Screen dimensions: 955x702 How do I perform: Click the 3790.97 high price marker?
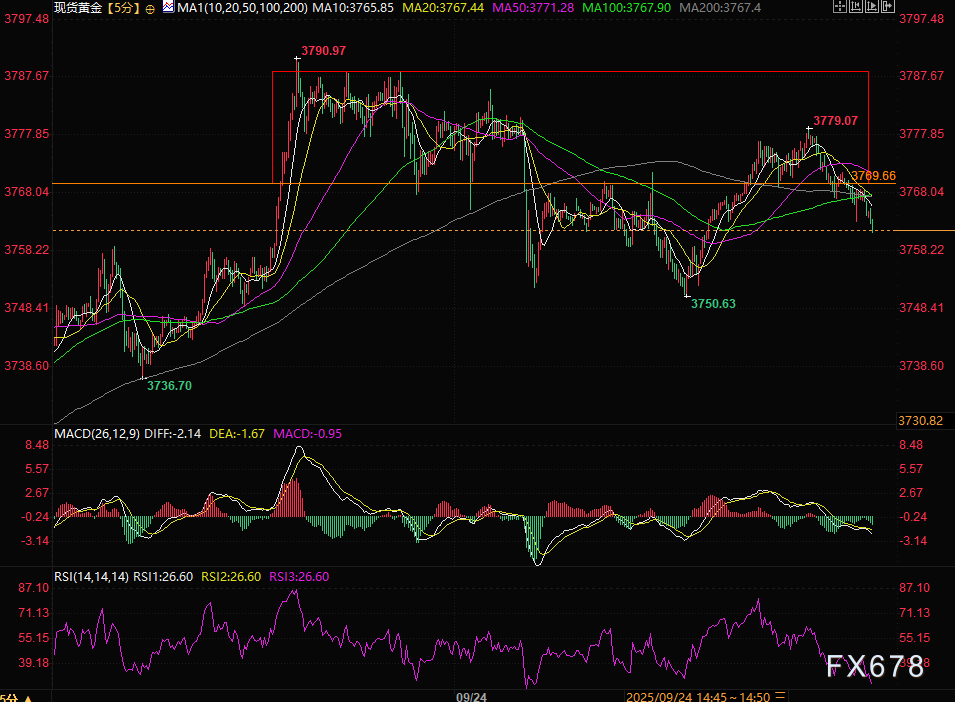tap(324, 51)
